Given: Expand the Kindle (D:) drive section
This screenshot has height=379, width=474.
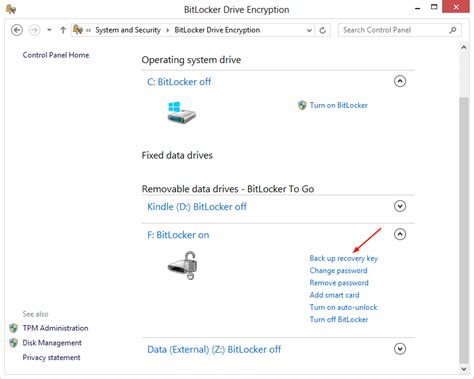Looking at the screenshot, I should pyautogui.click(x=400, y=206).
